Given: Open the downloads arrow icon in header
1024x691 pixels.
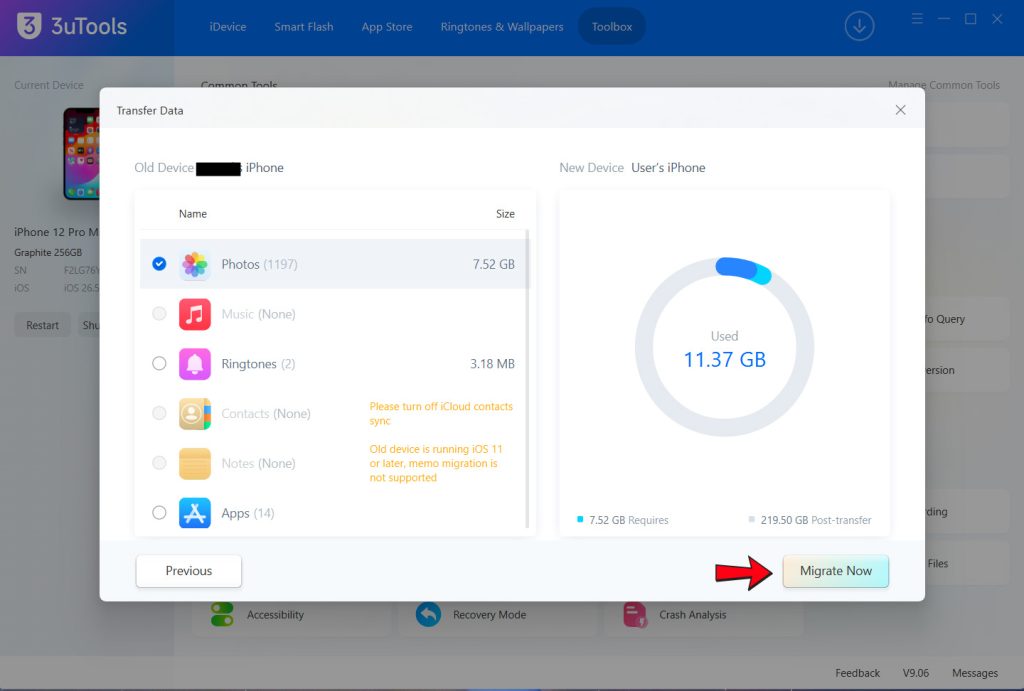Looking at the screenshot, I should (x=859, y=26).
